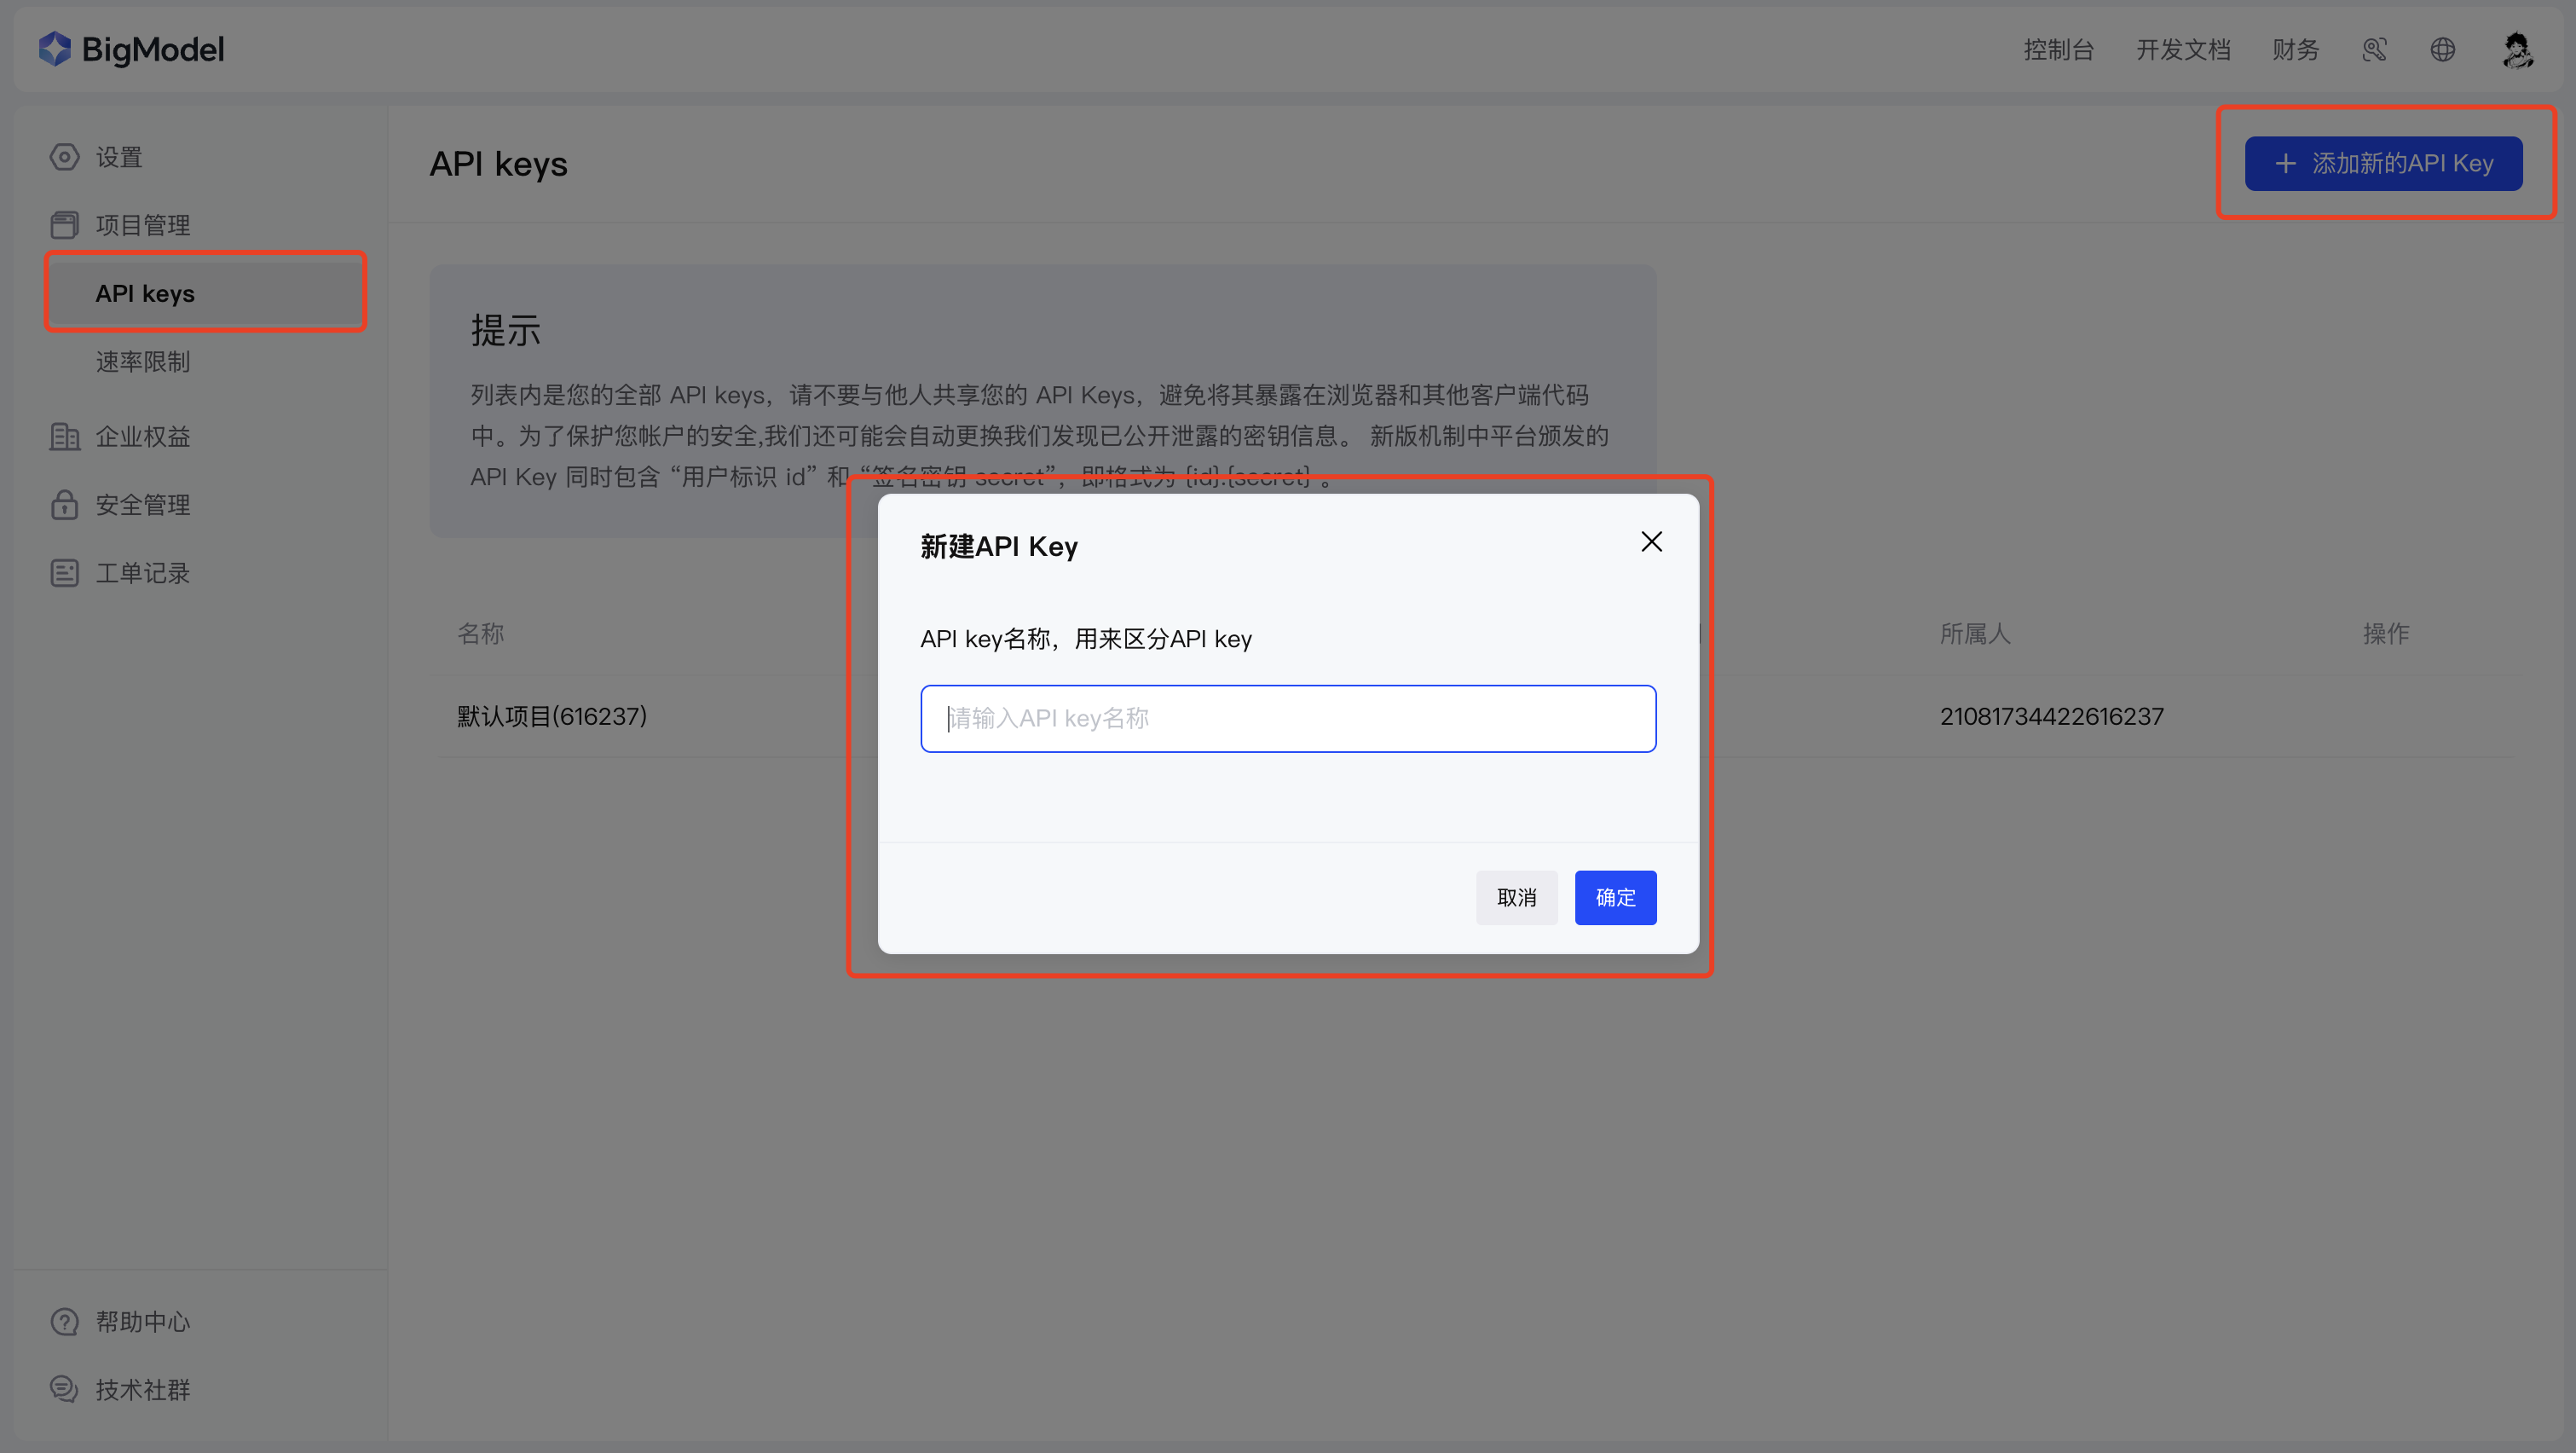
Task: Switch to 控制台 in the top menu
Action: [2059, 49]
